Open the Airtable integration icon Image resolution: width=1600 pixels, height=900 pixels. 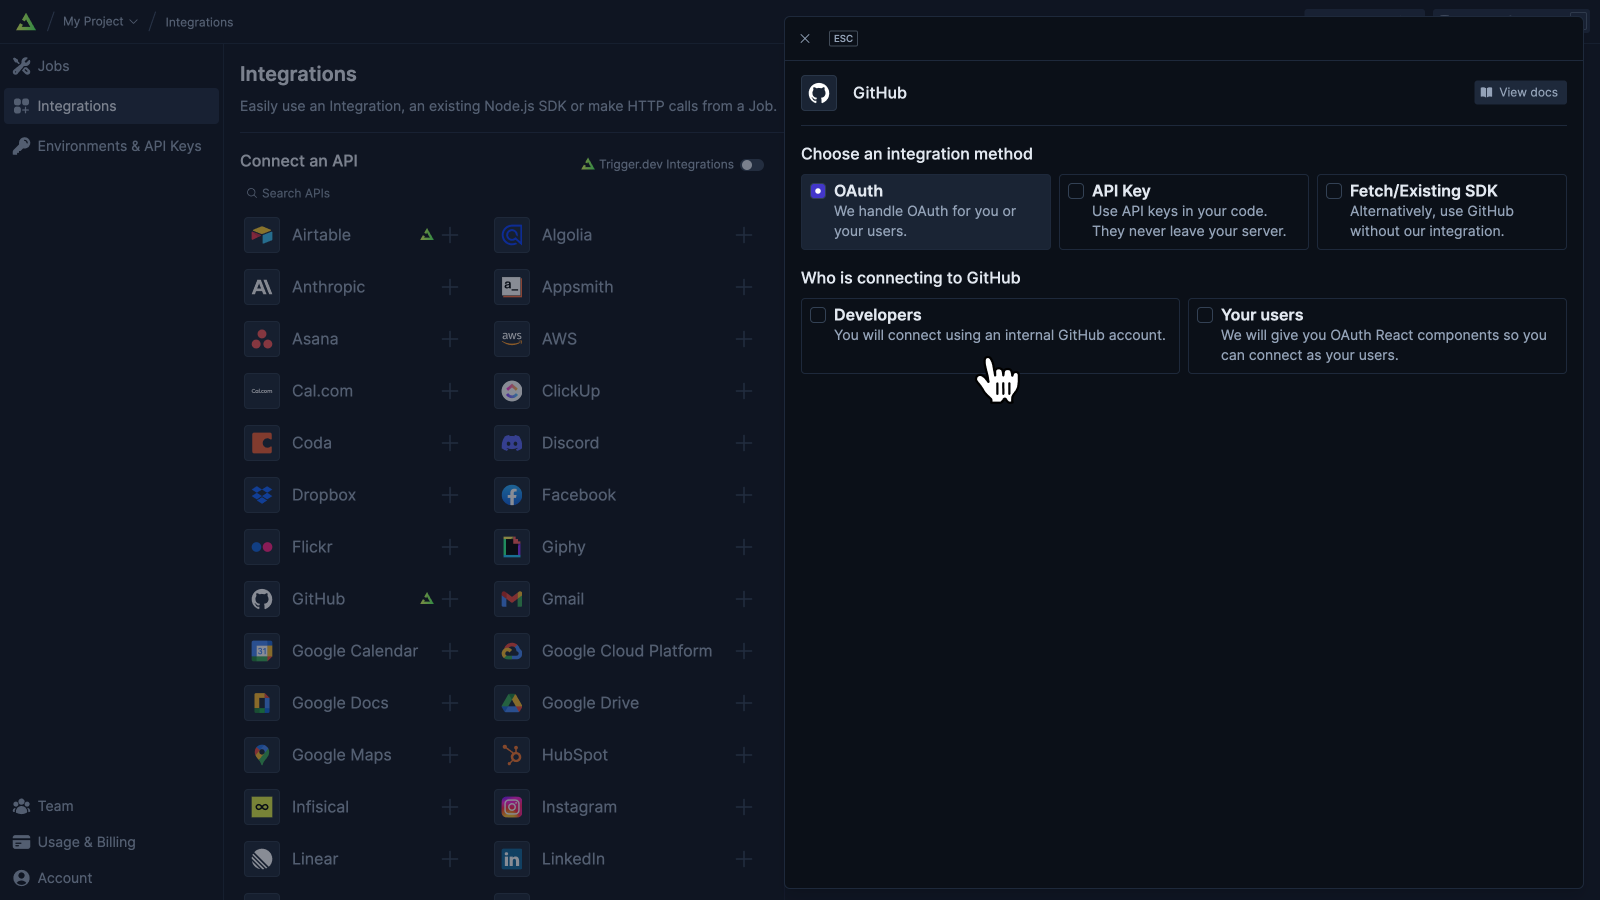262,235
